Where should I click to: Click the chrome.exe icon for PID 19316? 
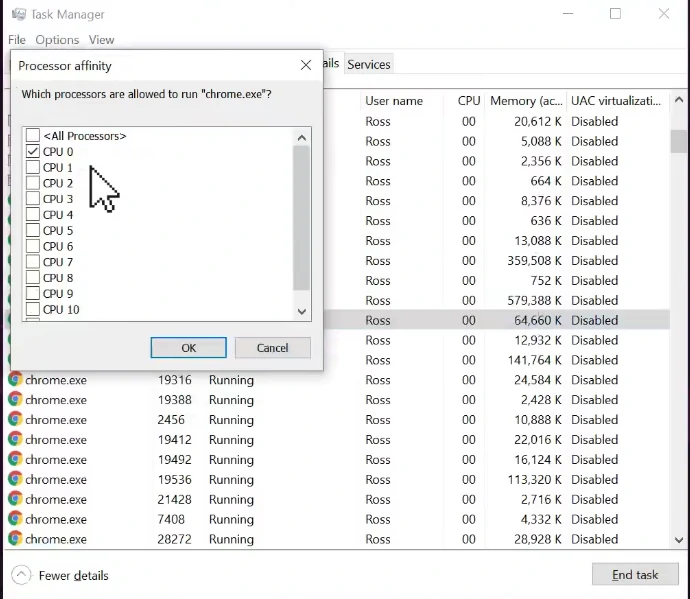pyautogui.click(x=15, y=380)
